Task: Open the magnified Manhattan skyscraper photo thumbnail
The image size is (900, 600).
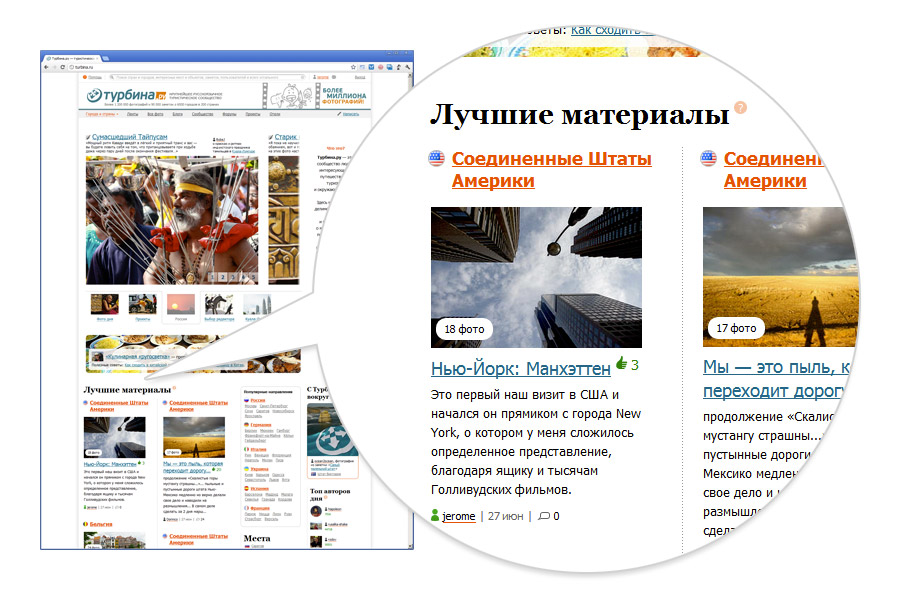Action: point(536,277)
